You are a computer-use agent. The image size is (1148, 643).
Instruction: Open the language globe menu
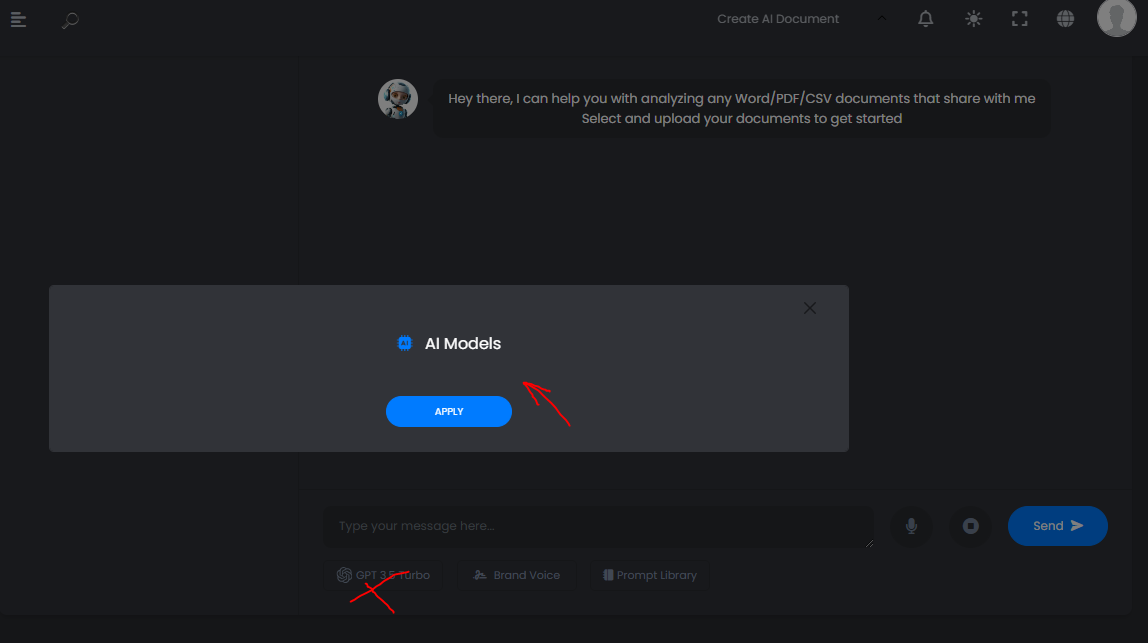pyautogui.click(x=1065, y=19)
